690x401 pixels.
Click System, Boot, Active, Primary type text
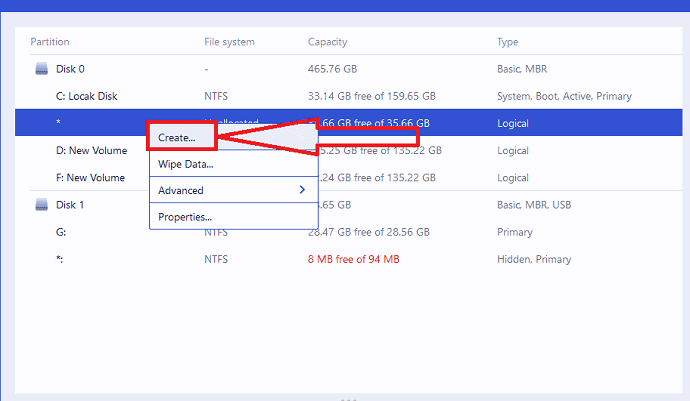[x=564, y=96]
